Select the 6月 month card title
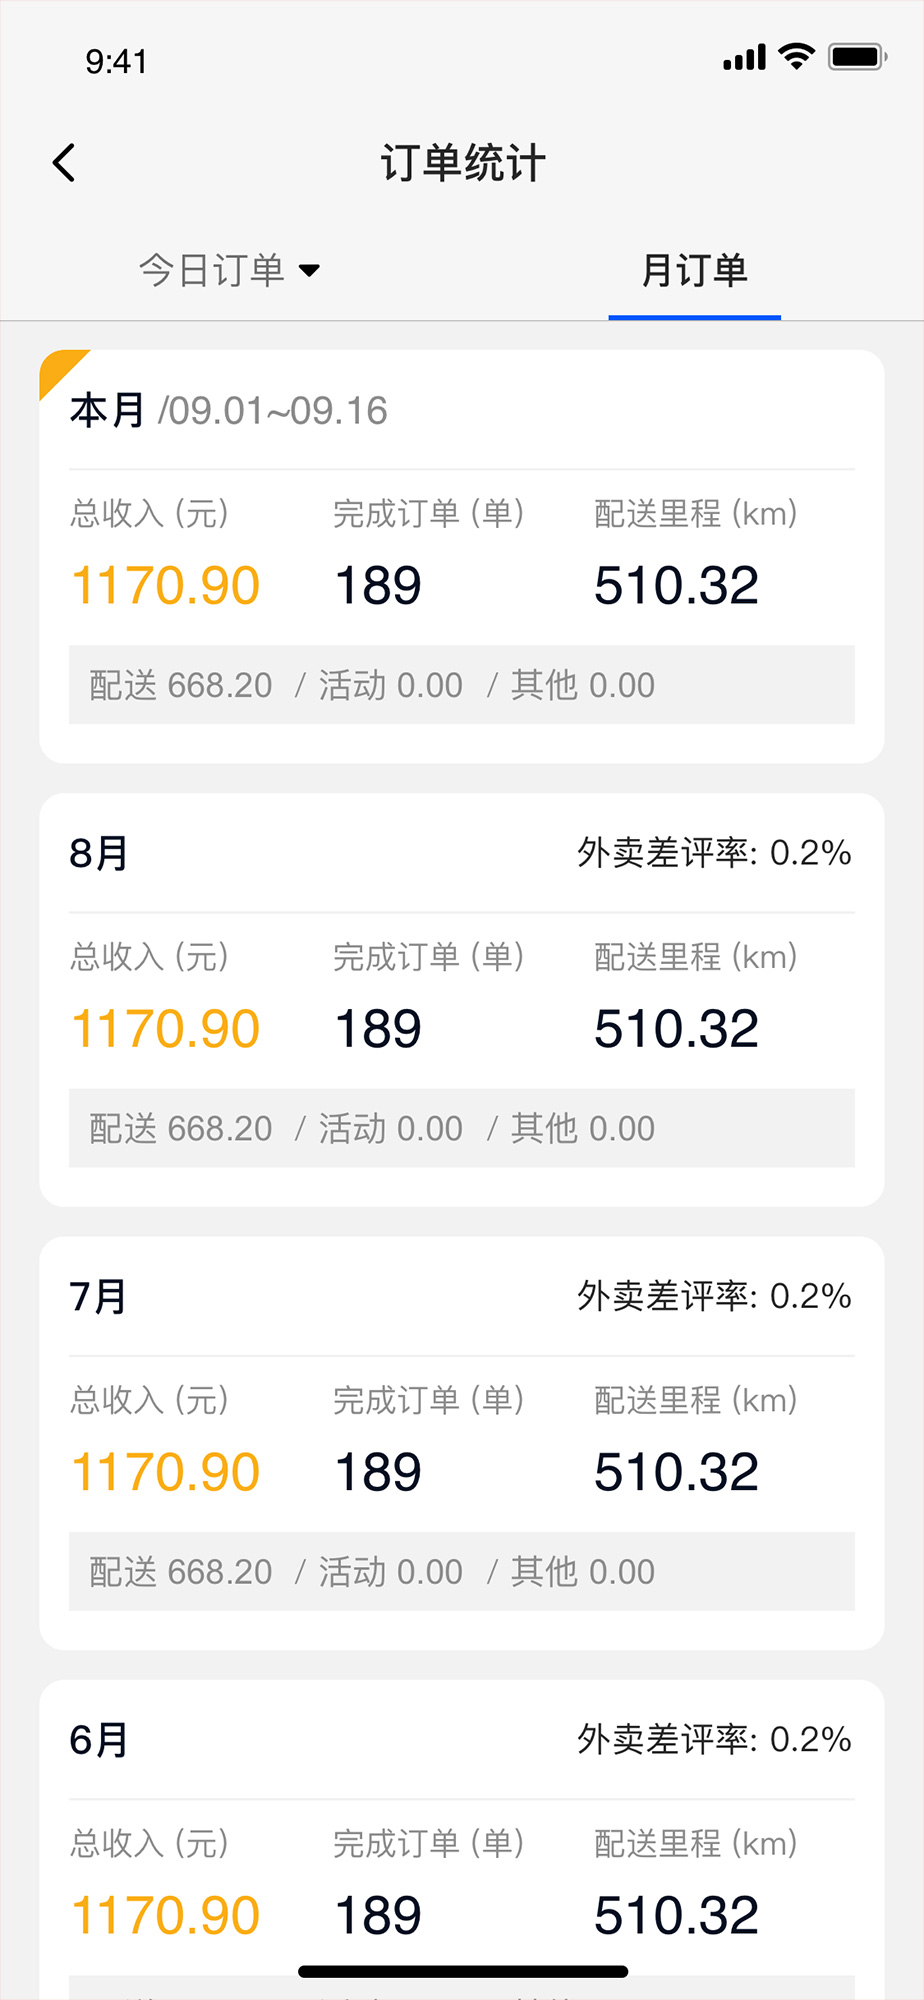This screenshot has width=924, height=2000. coord(98,1740)
